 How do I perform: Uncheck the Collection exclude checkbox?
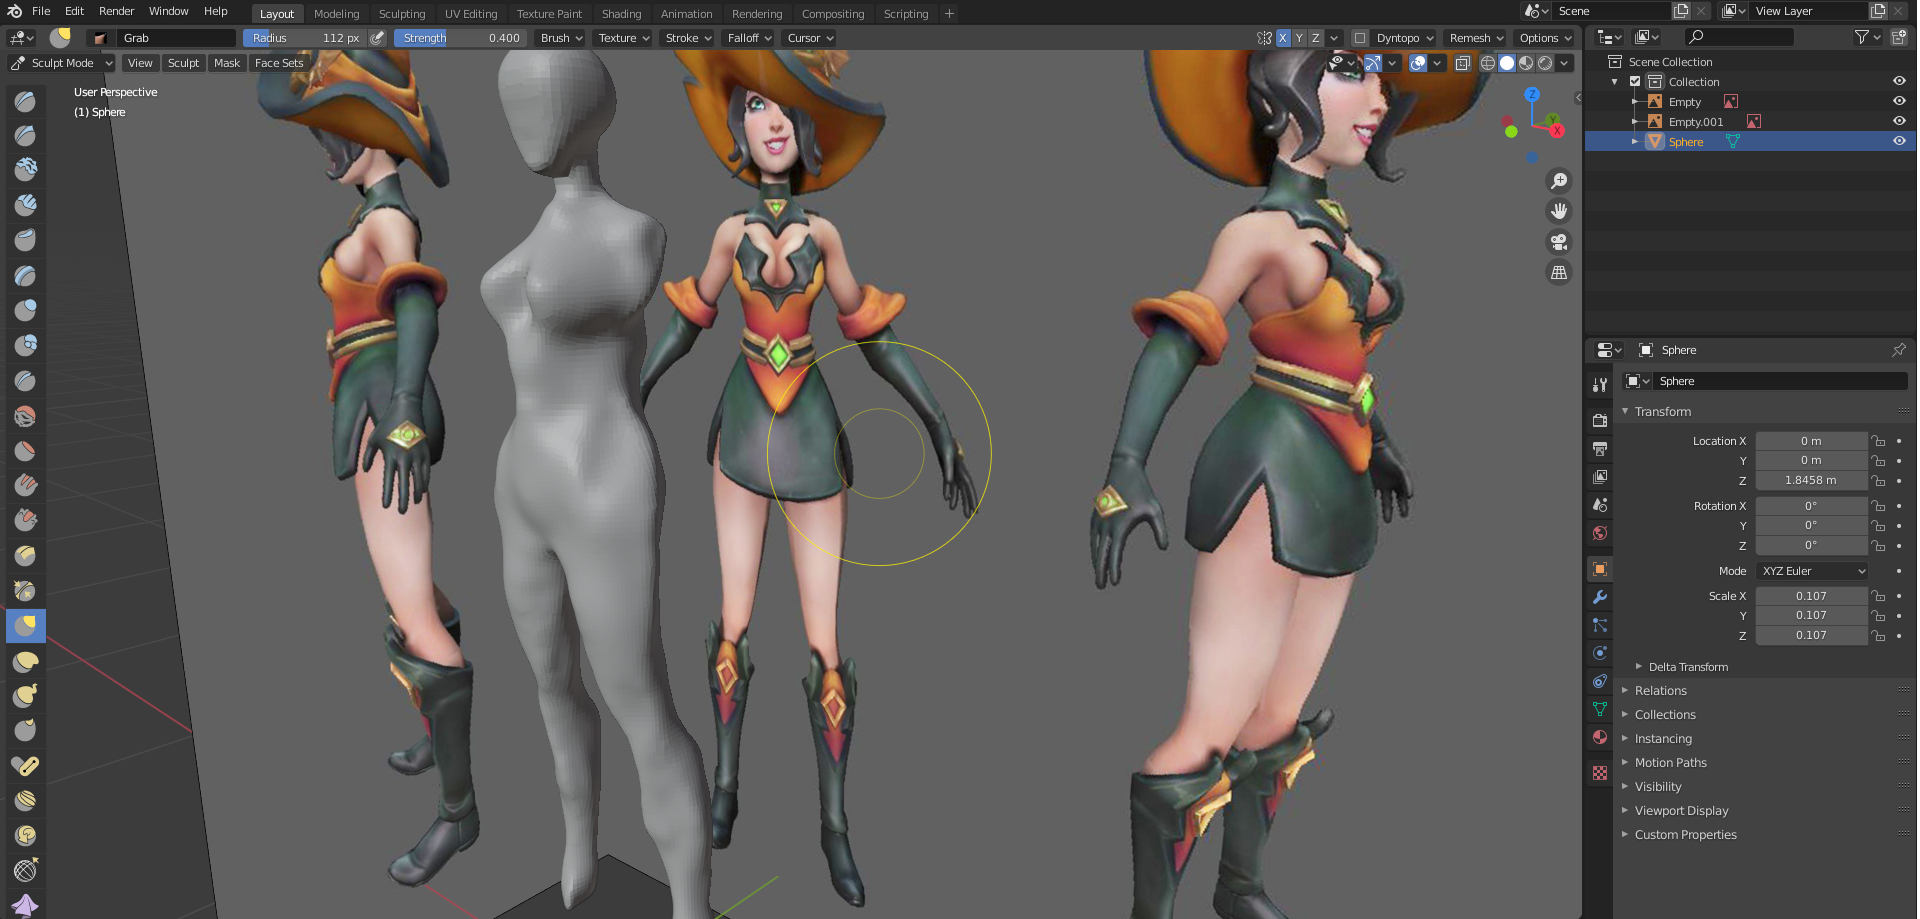point(1635,82)
